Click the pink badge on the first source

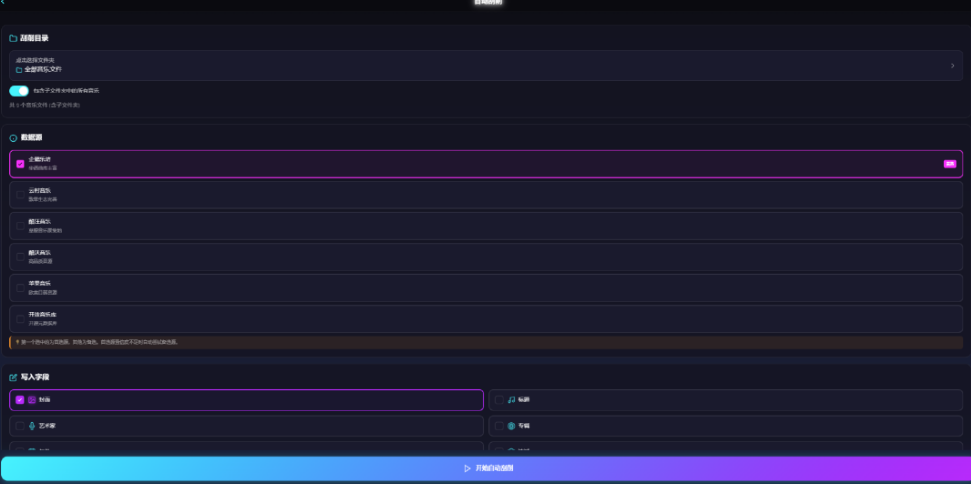click(x=950, y=164)
